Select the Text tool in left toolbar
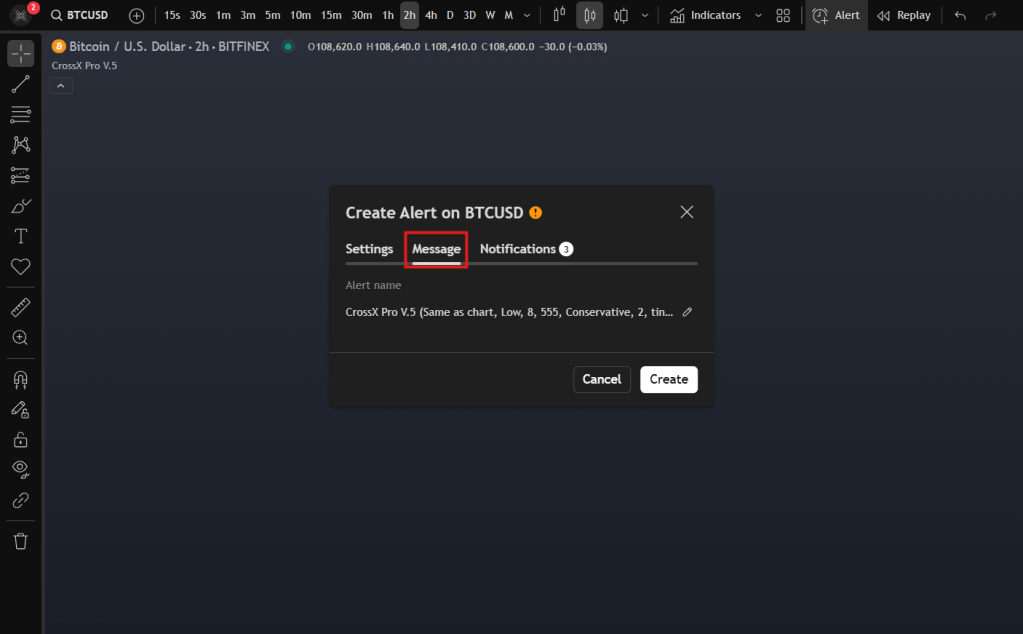1023x634 pixels. 20,236
